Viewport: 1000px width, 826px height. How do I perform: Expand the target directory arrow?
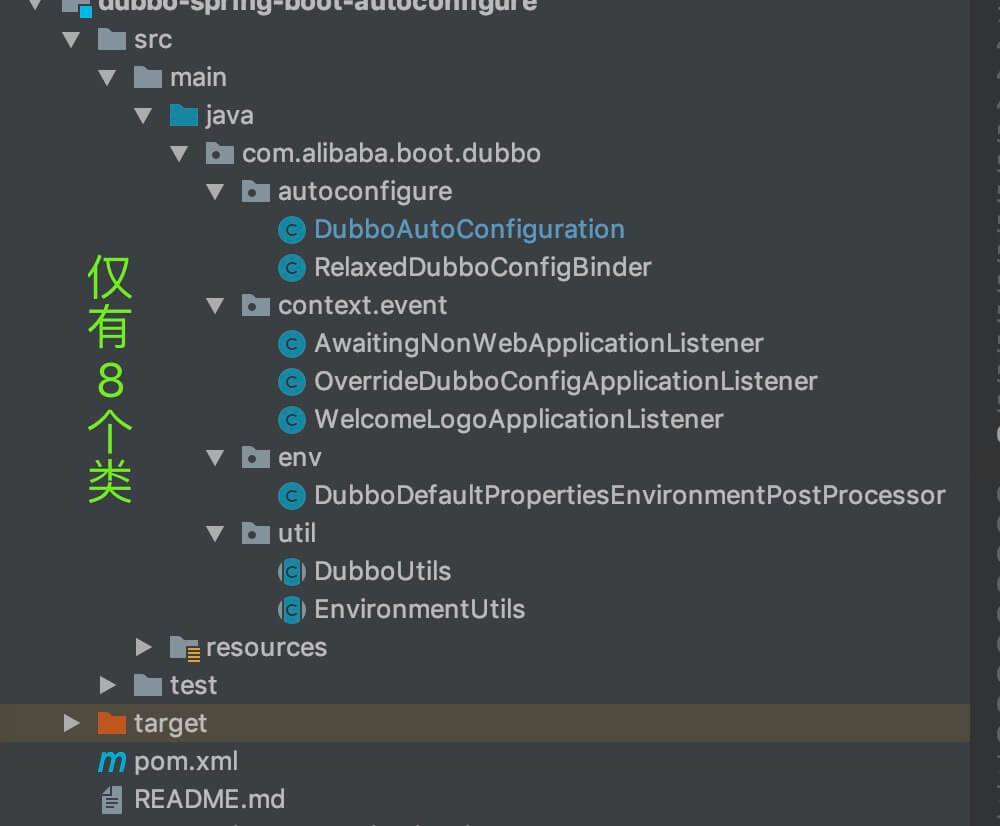coord(71,723)
